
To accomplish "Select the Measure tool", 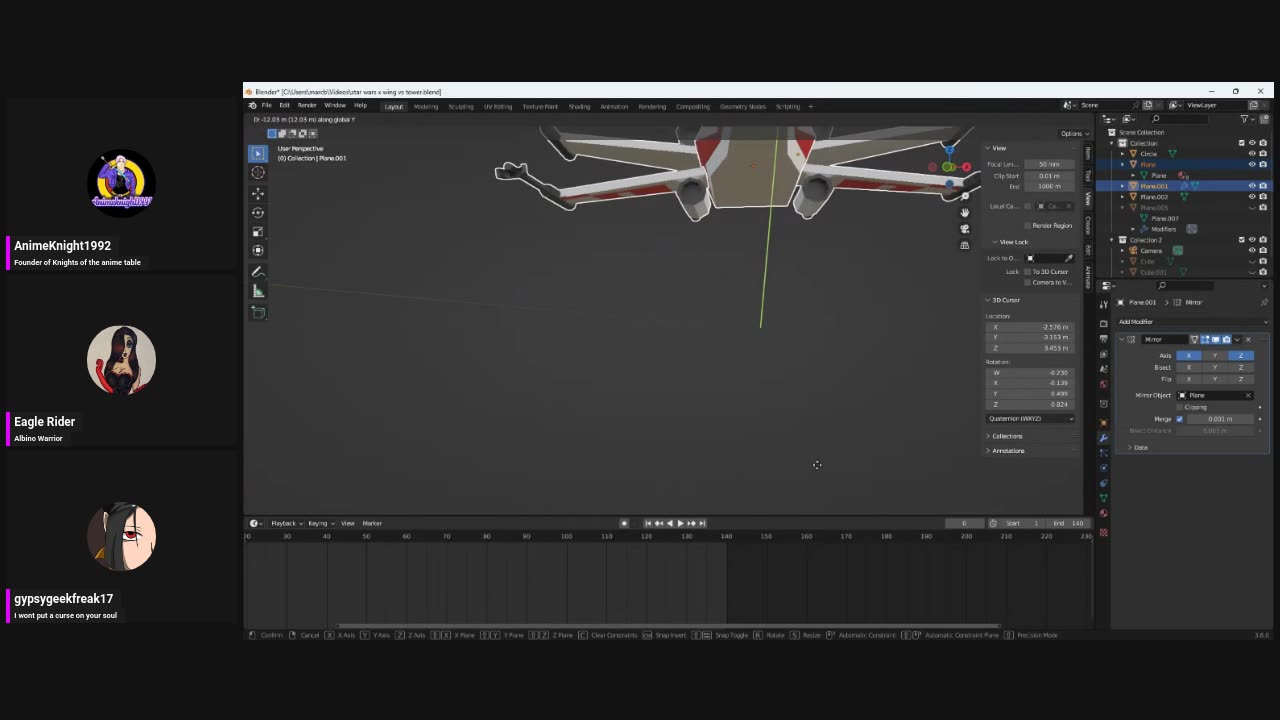I will point(258,291).
